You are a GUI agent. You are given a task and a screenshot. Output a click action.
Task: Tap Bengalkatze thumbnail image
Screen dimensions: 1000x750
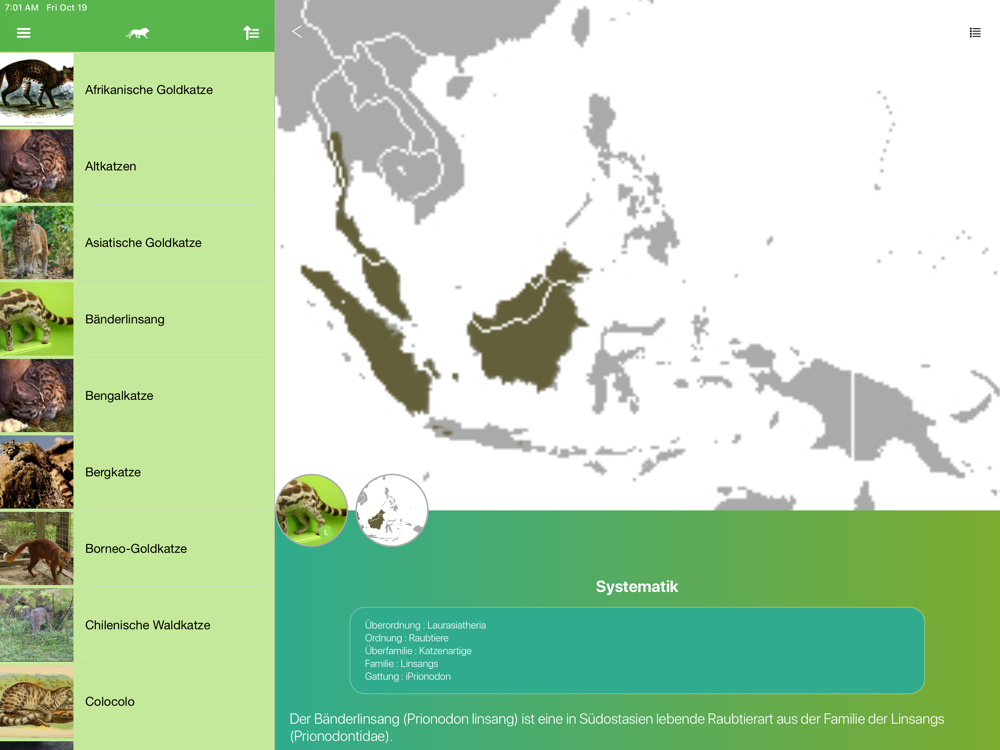click(x=36, y=395)
